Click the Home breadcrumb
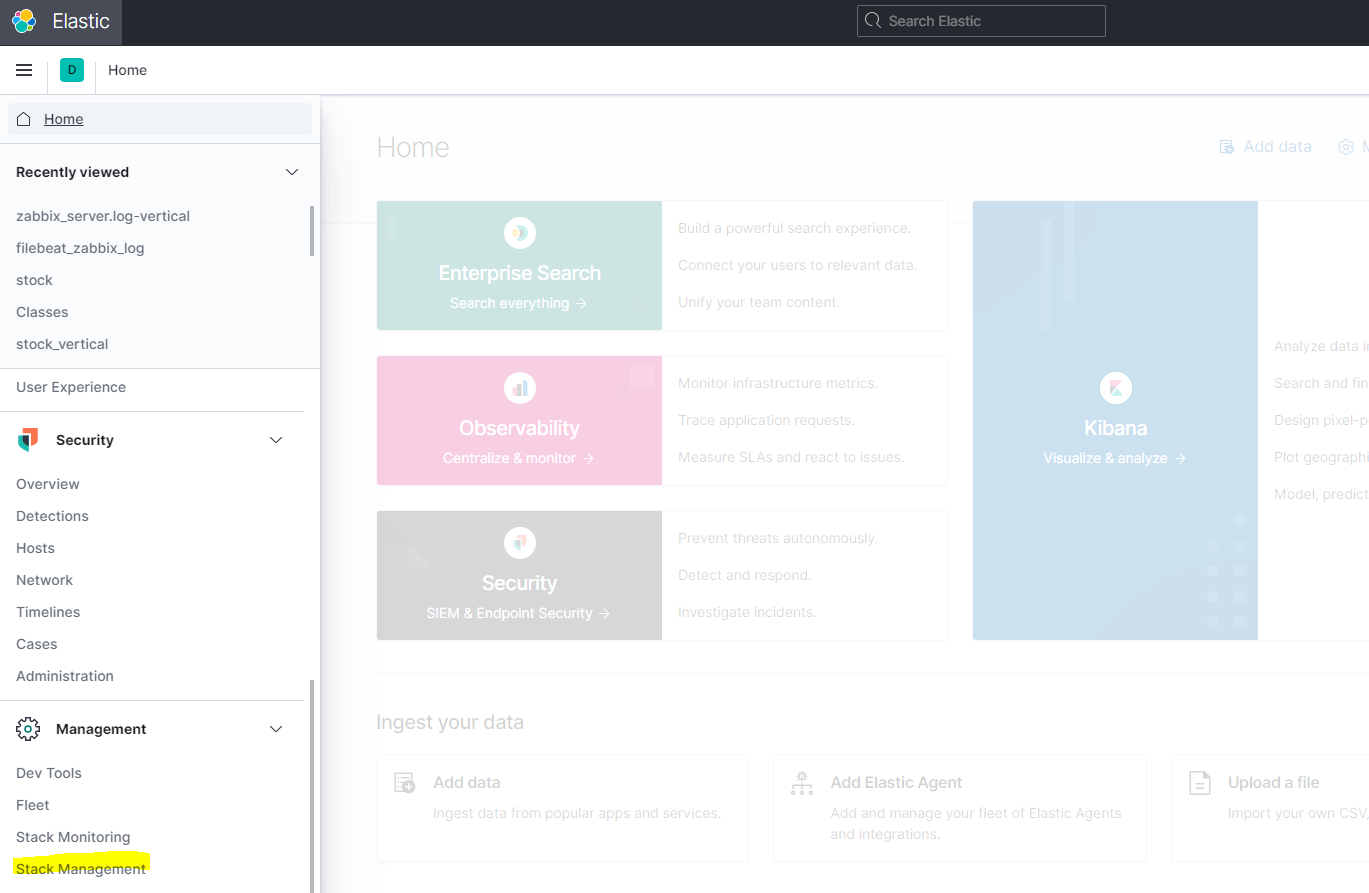The image size is (1369, 893). [x=127, y=70]
